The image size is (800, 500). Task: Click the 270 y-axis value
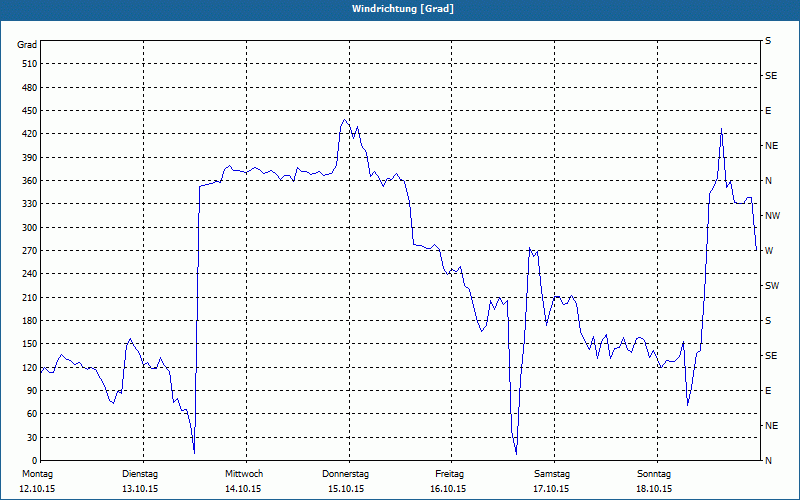coord(29,251)
